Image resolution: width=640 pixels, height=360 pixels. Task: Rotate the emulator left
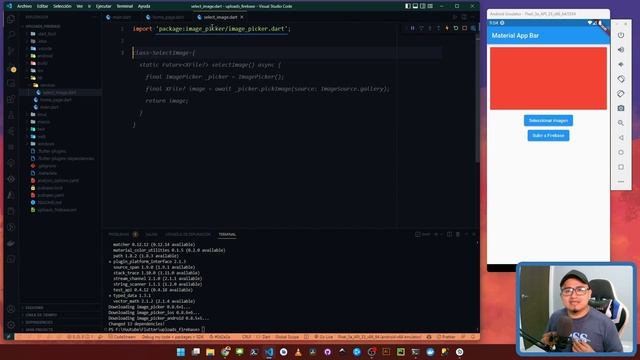pos(621,79)
